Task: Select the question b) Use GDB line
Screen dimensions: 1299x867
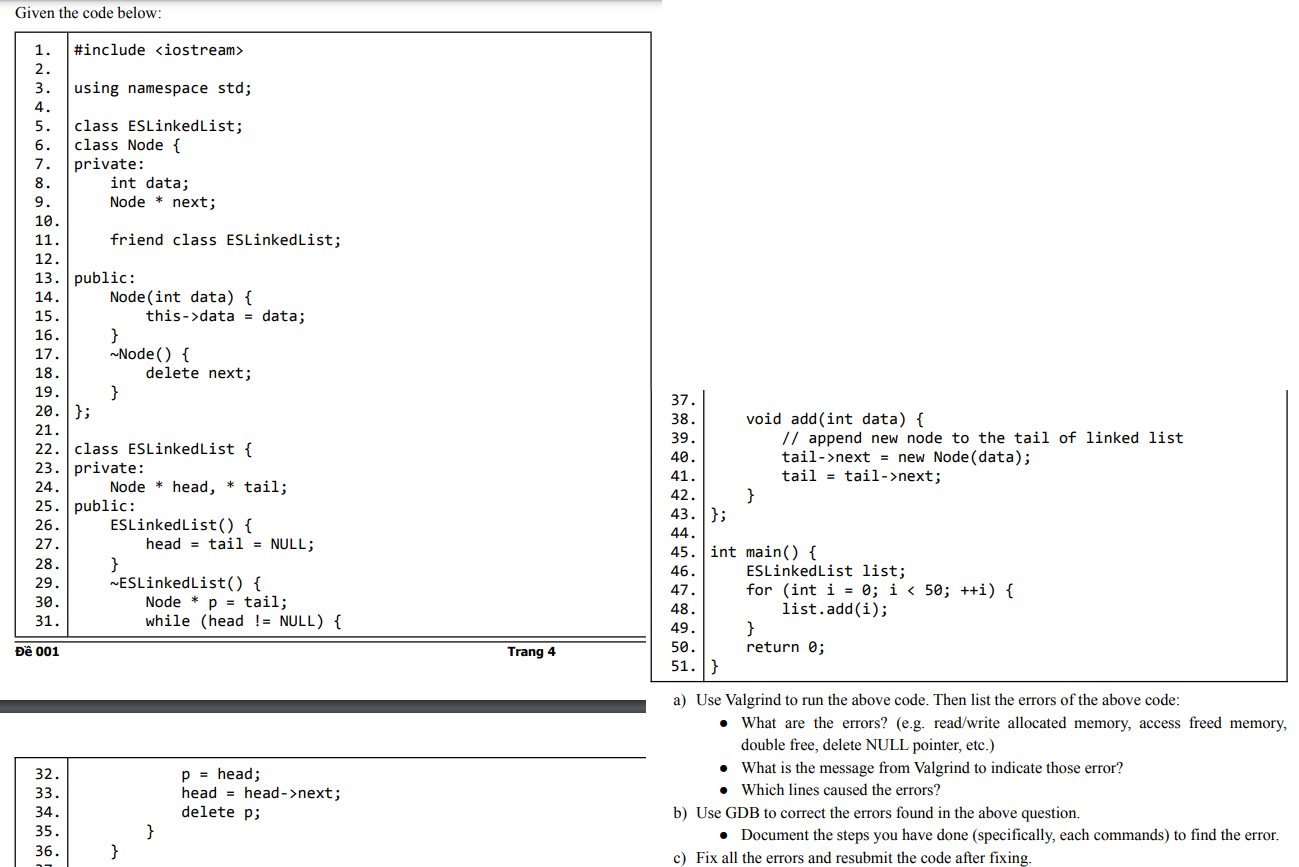Action: [880, 812]
